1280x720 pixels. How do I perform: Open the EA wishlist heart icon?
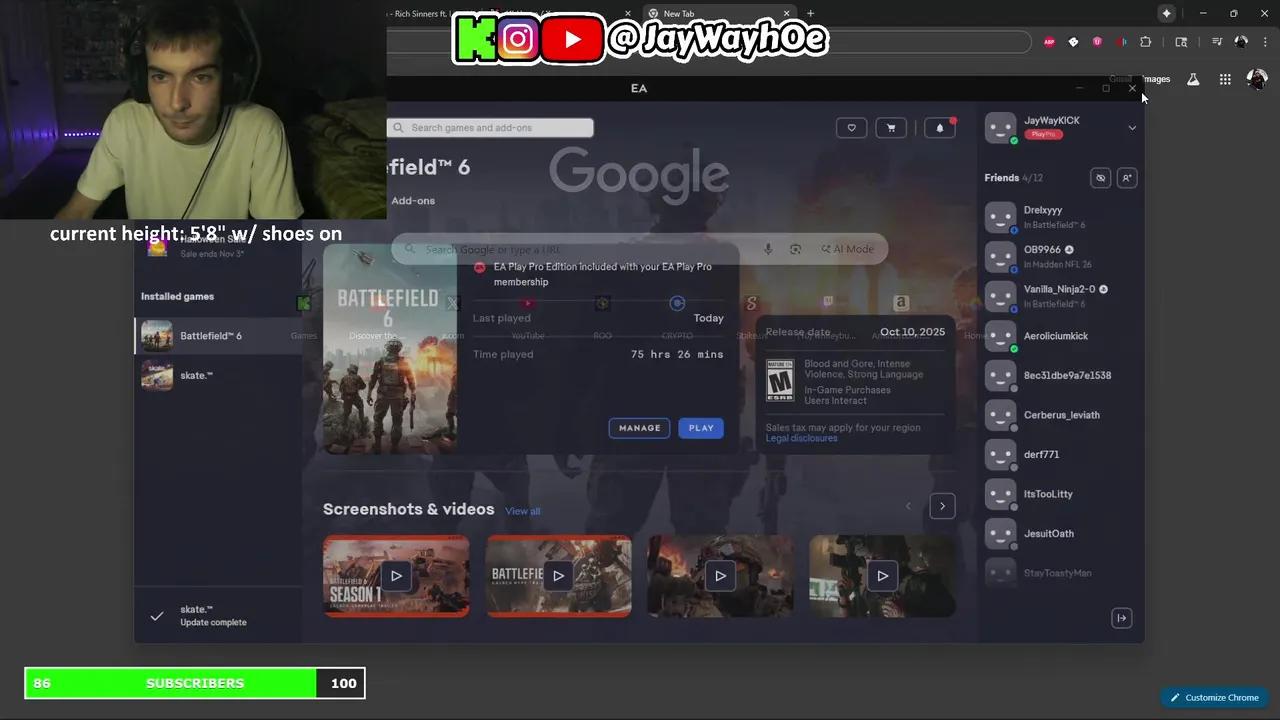[851, 127]
